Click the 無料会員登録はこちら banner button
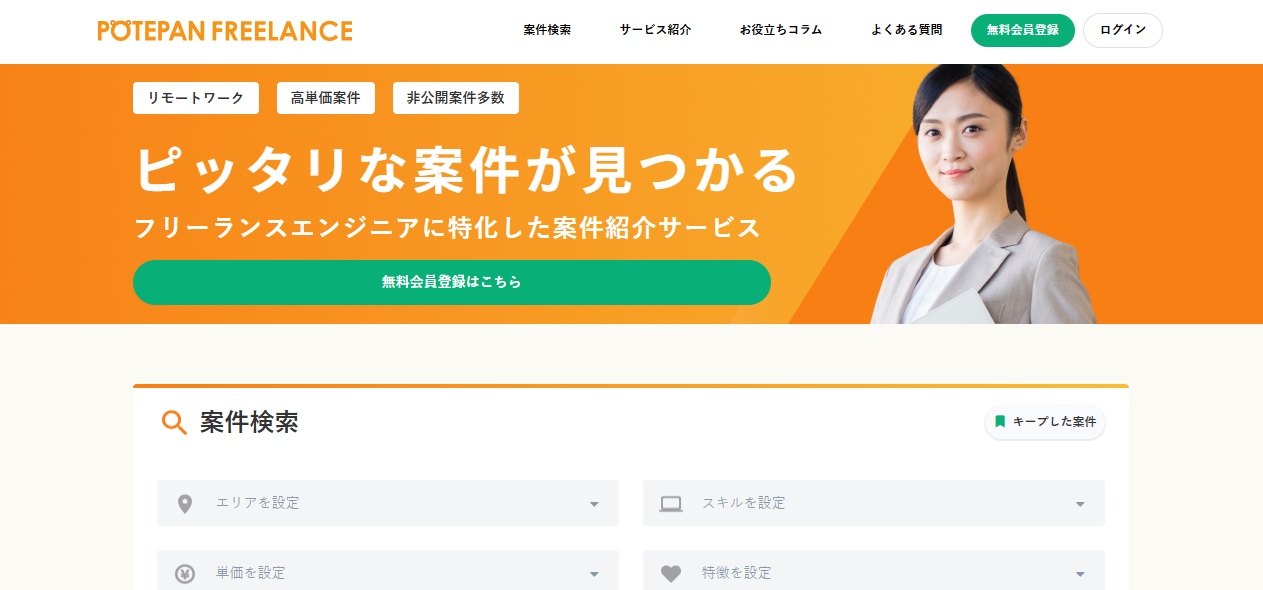1263x590 pixels. [x=452, y=282]
